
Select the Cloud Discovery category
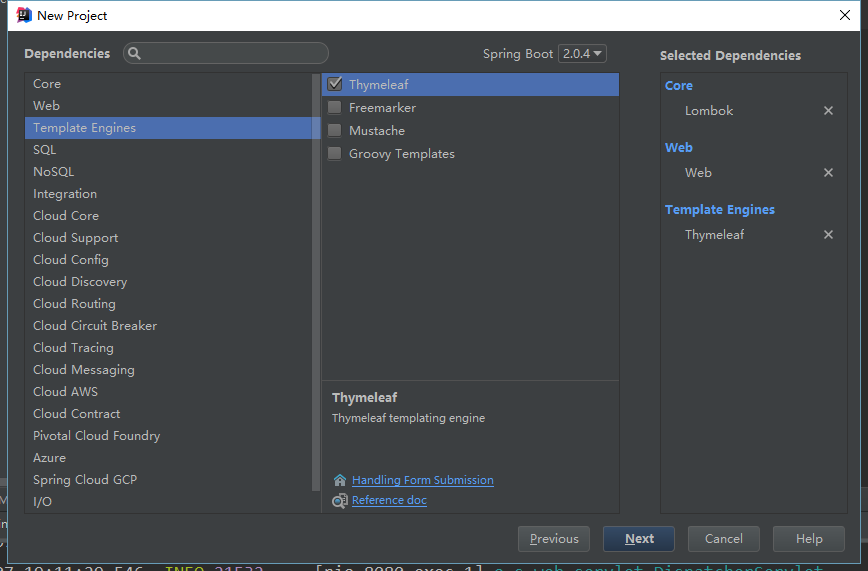tap(168, 282)
